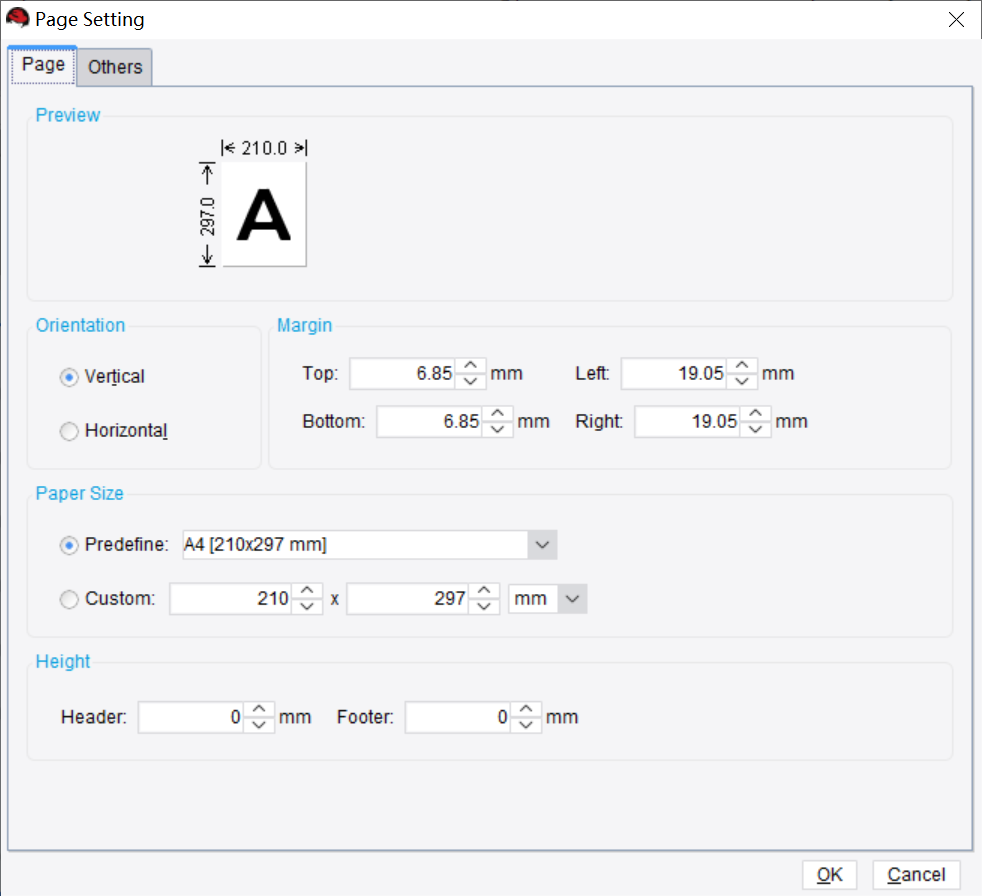Open the custom size unit dropdown showing mm
Screen dimensions: 982x896
(x=570, y=598)
